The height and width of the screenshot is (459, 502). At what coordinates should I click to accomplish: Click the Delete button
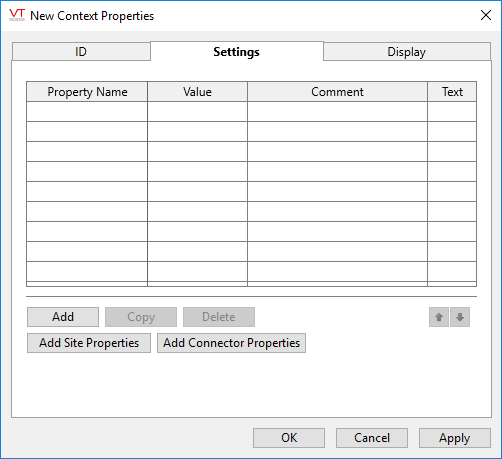219,317
